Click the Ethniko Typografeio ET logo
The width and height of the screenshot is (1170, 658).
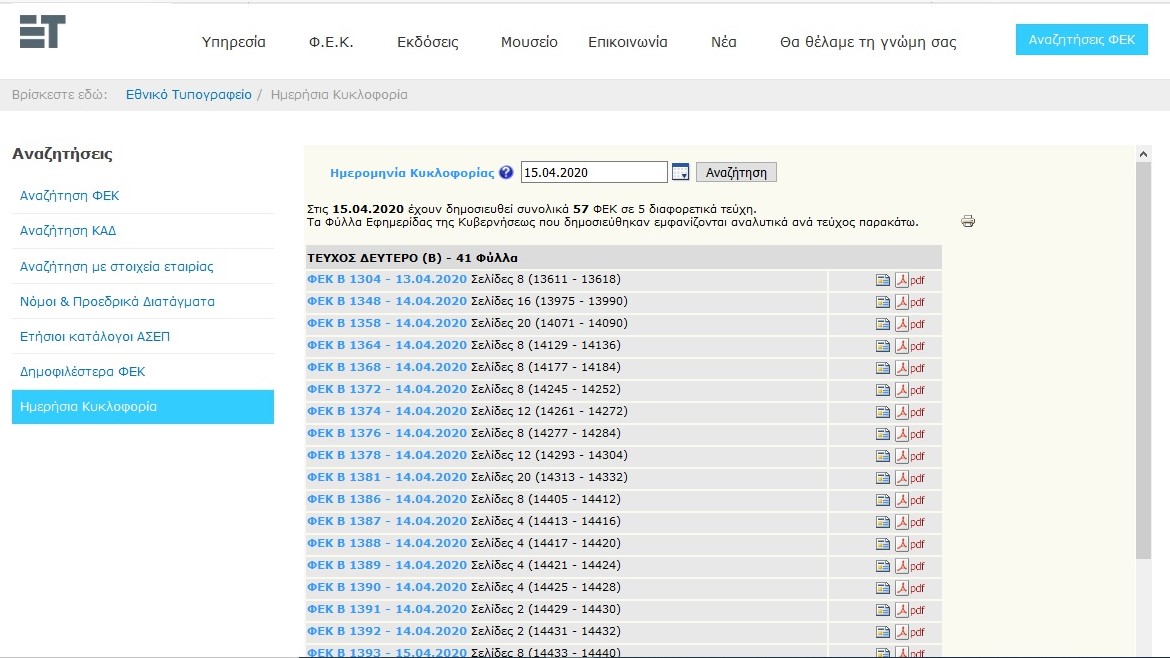(x=42, y=31)
